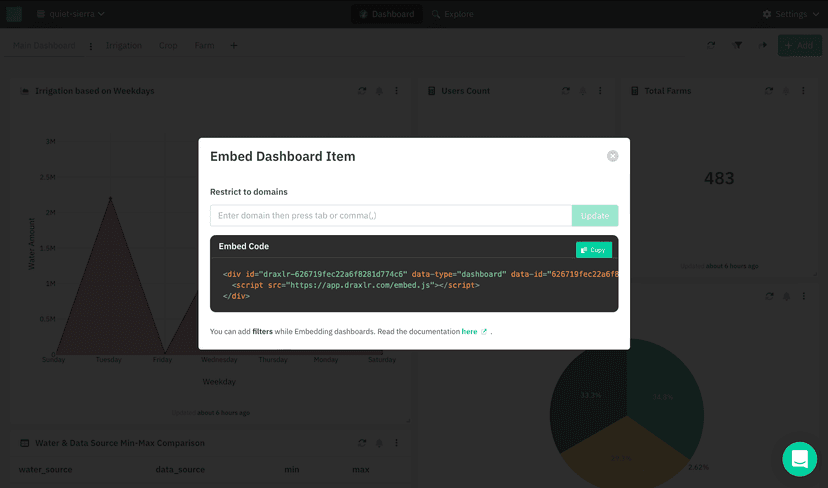Open more options on Water & Data Source table
Viewport: 828px width, 488px height.
[x=397, y=443]
